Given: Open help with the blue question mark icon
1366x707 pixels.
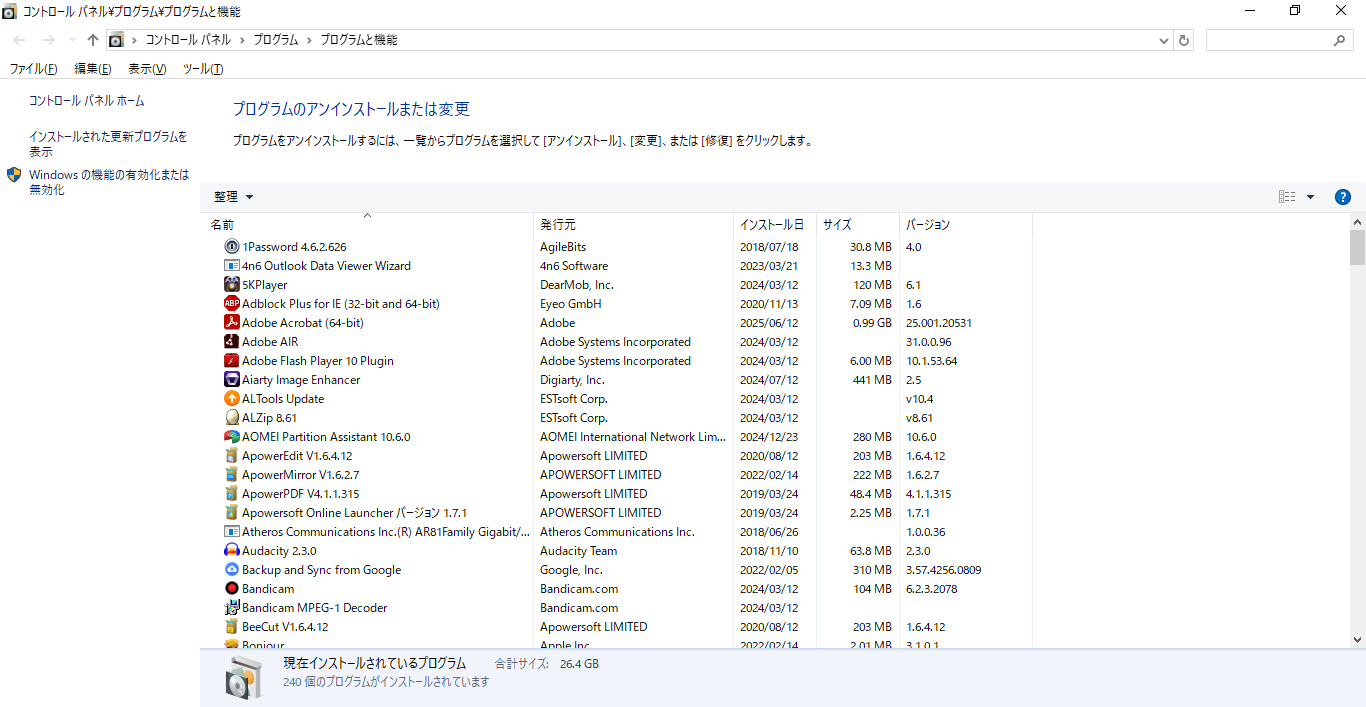Looking at the screenshot, I should (1343, 197).
